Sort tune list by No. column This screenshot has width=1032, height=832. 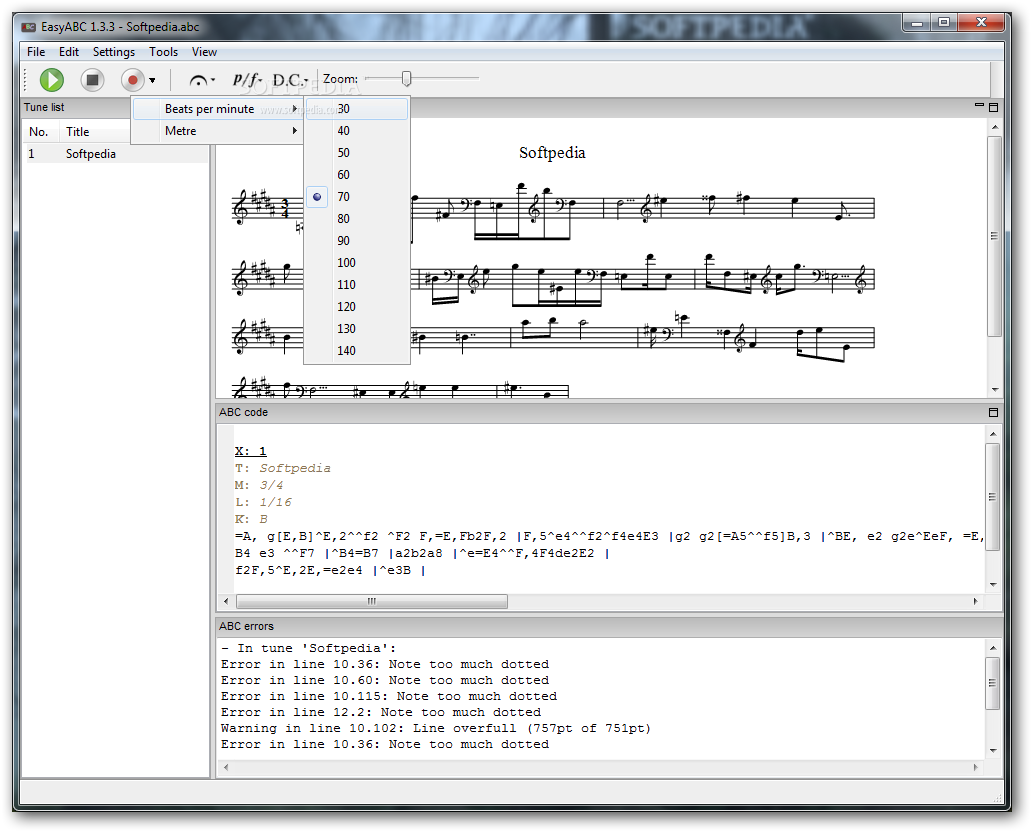pos(41,132)
